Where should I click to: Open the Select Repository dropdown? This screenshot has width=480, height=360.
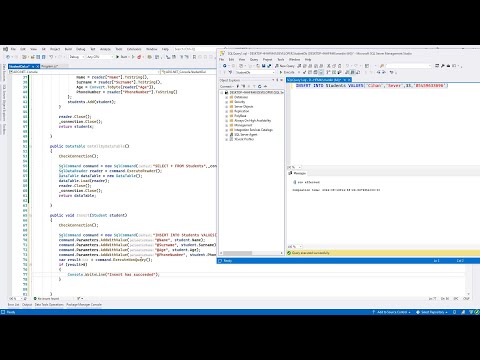point(432,312)
